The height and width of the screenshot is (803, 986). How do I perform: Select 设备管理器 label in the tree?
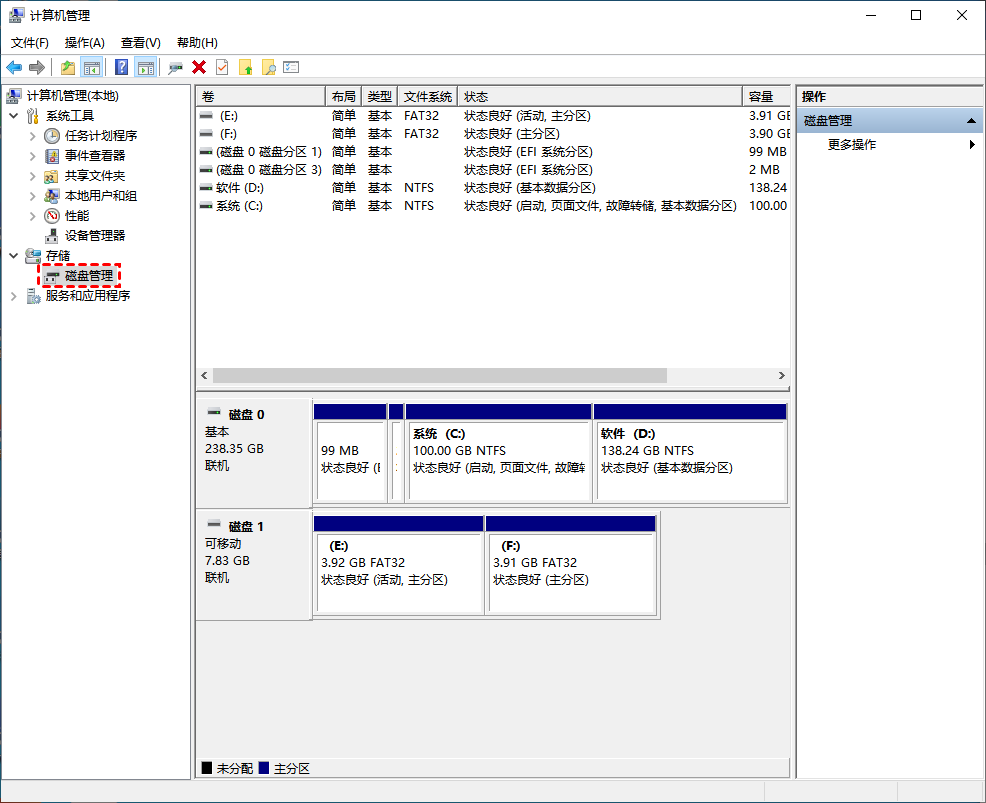(95, 236)
